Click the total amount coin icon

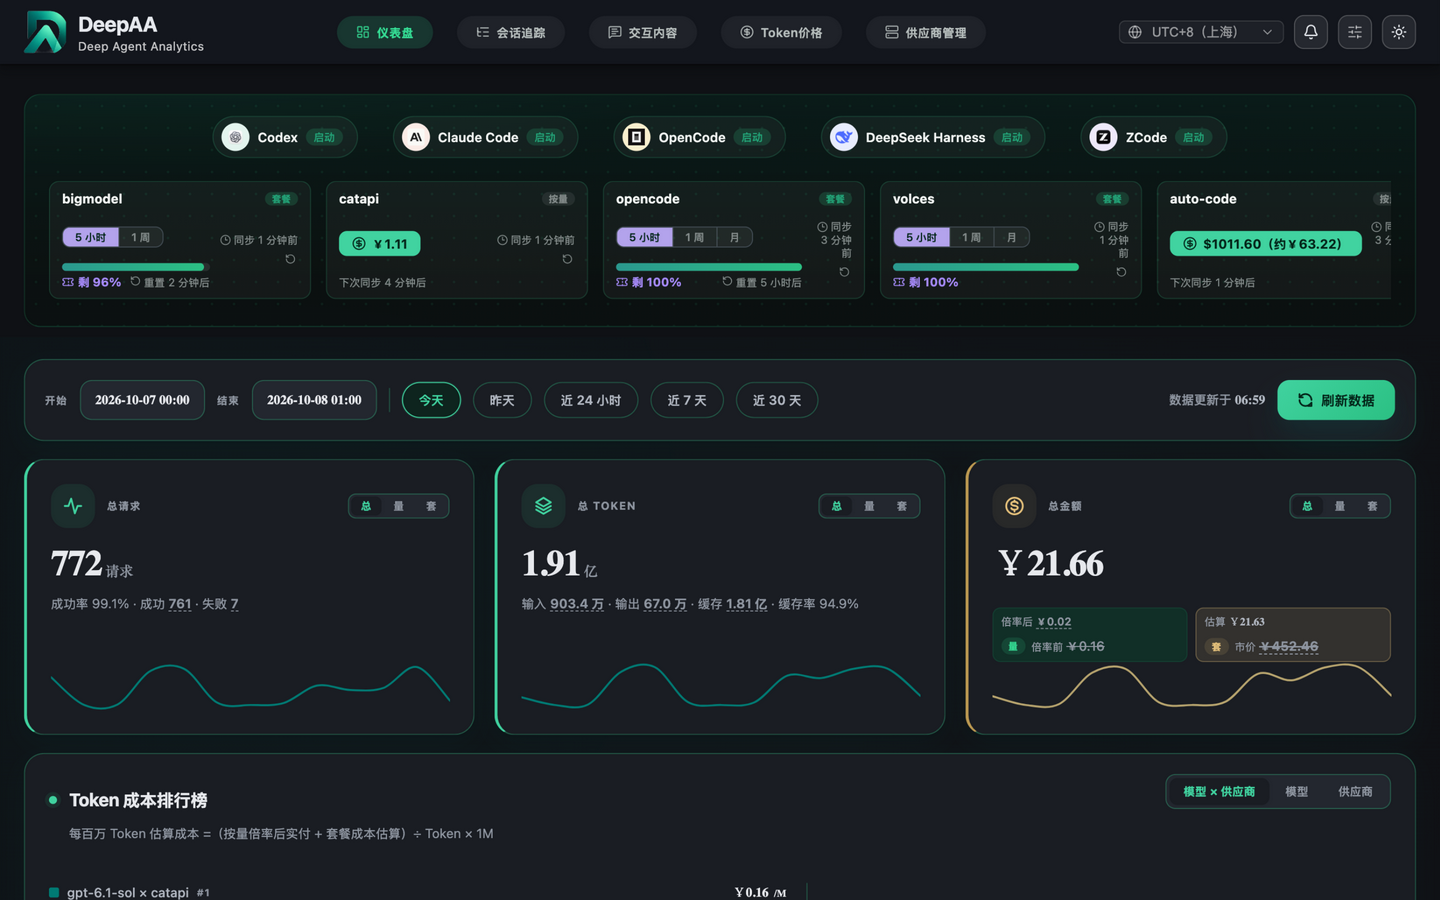(x=1014, y=506)
